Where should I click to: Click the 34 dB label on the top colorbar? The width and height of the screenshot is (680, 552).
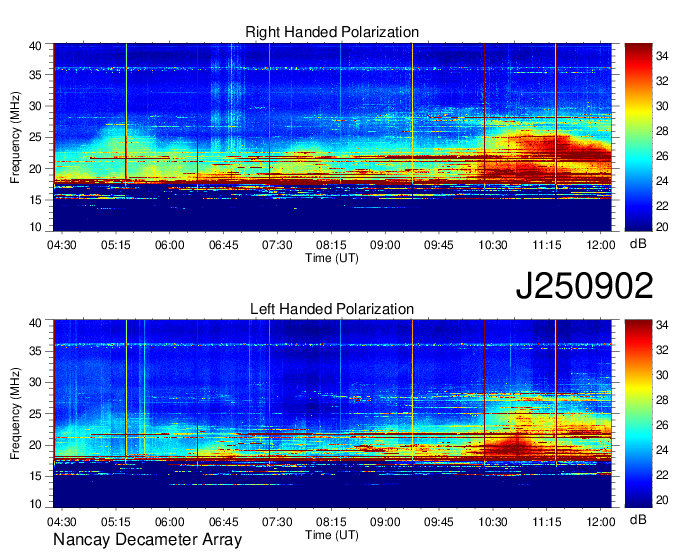tap(662, 56)
